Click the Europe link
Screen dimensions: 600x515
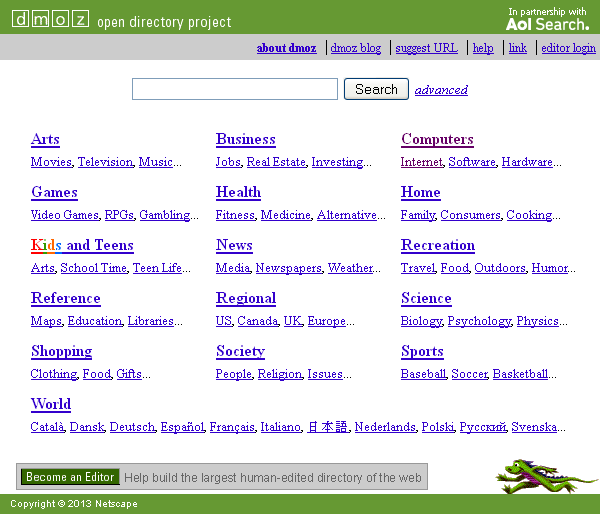327,321
